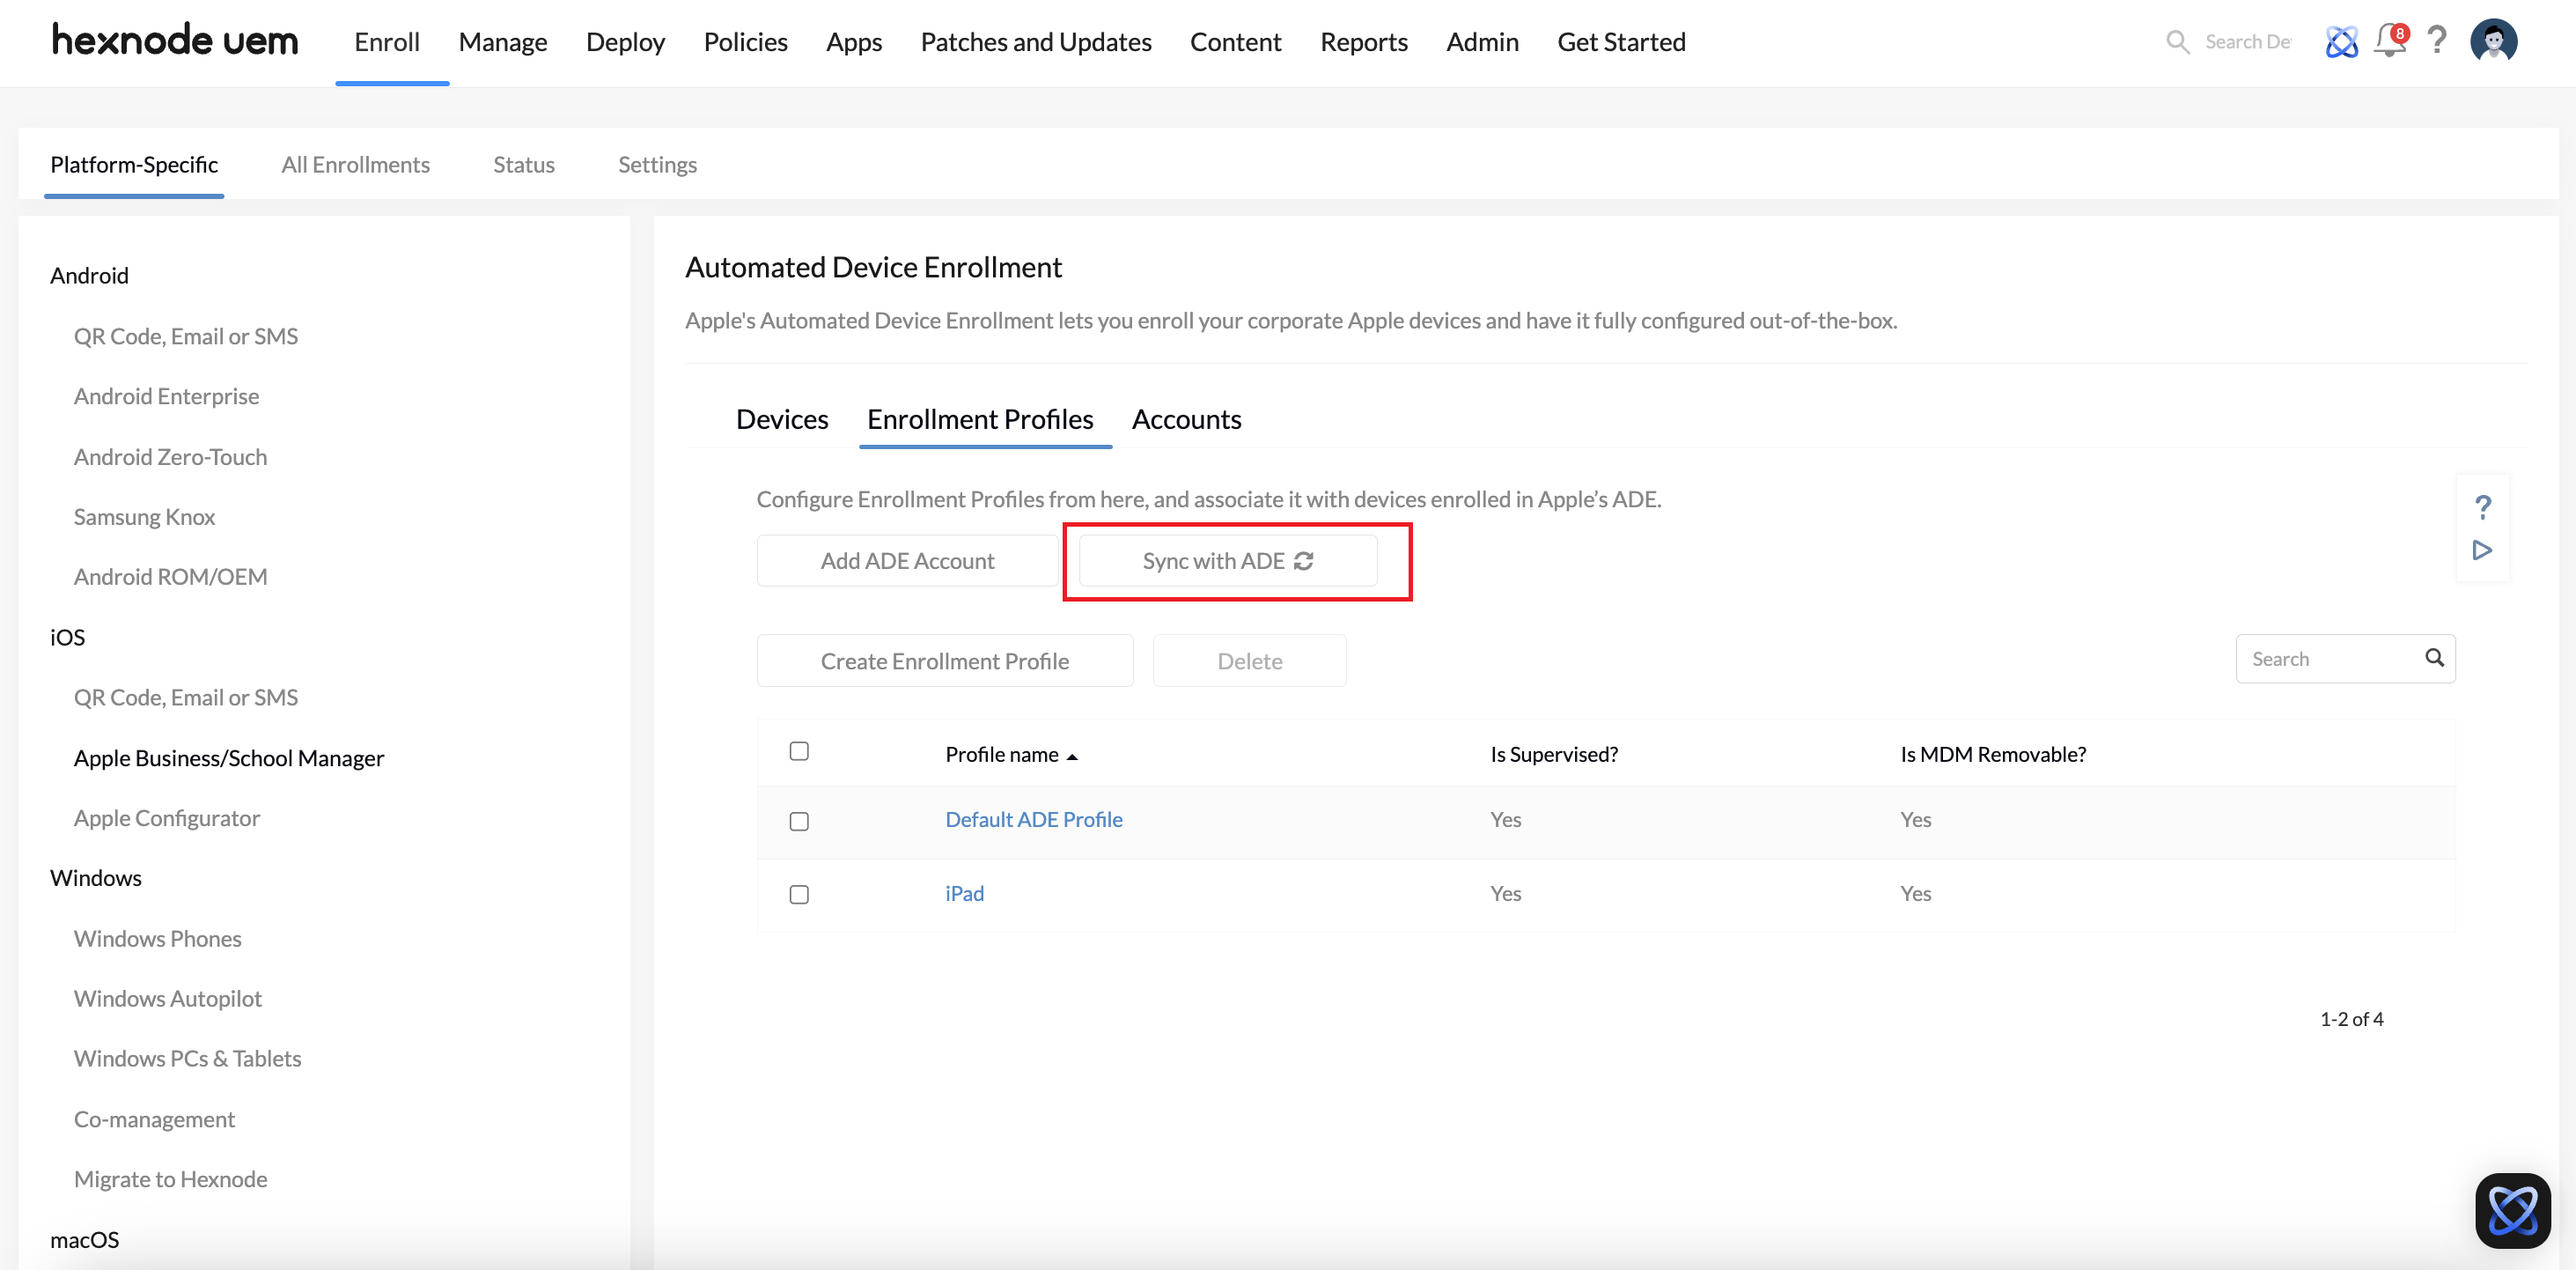This screenshot has width=2576, height=1270.
Task: Switch to Status tab
Action: [524, 164]
